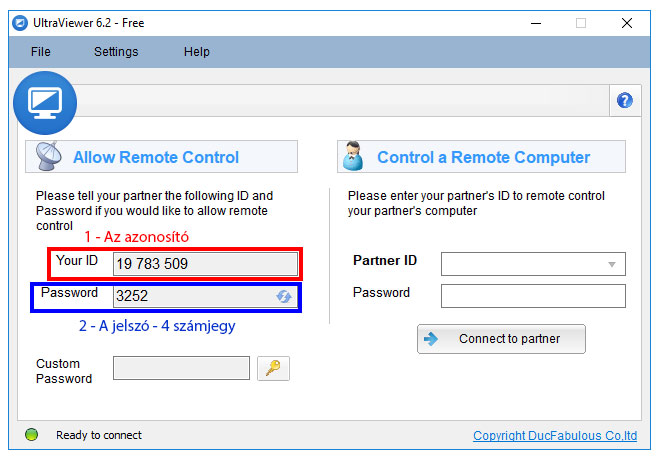Click the person with computer icon
The image size is (668, 460).
coord(353,157)
